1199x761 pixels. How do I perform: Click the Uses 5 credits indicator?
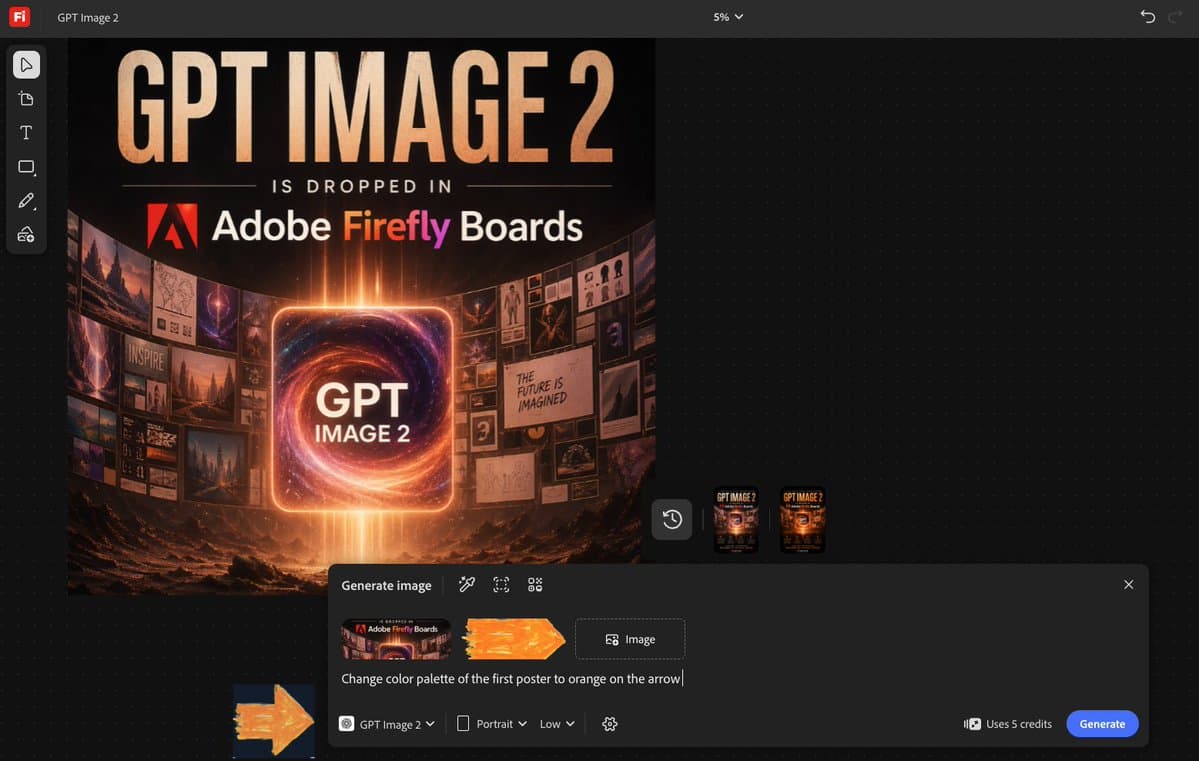[x=1007, y=723]
